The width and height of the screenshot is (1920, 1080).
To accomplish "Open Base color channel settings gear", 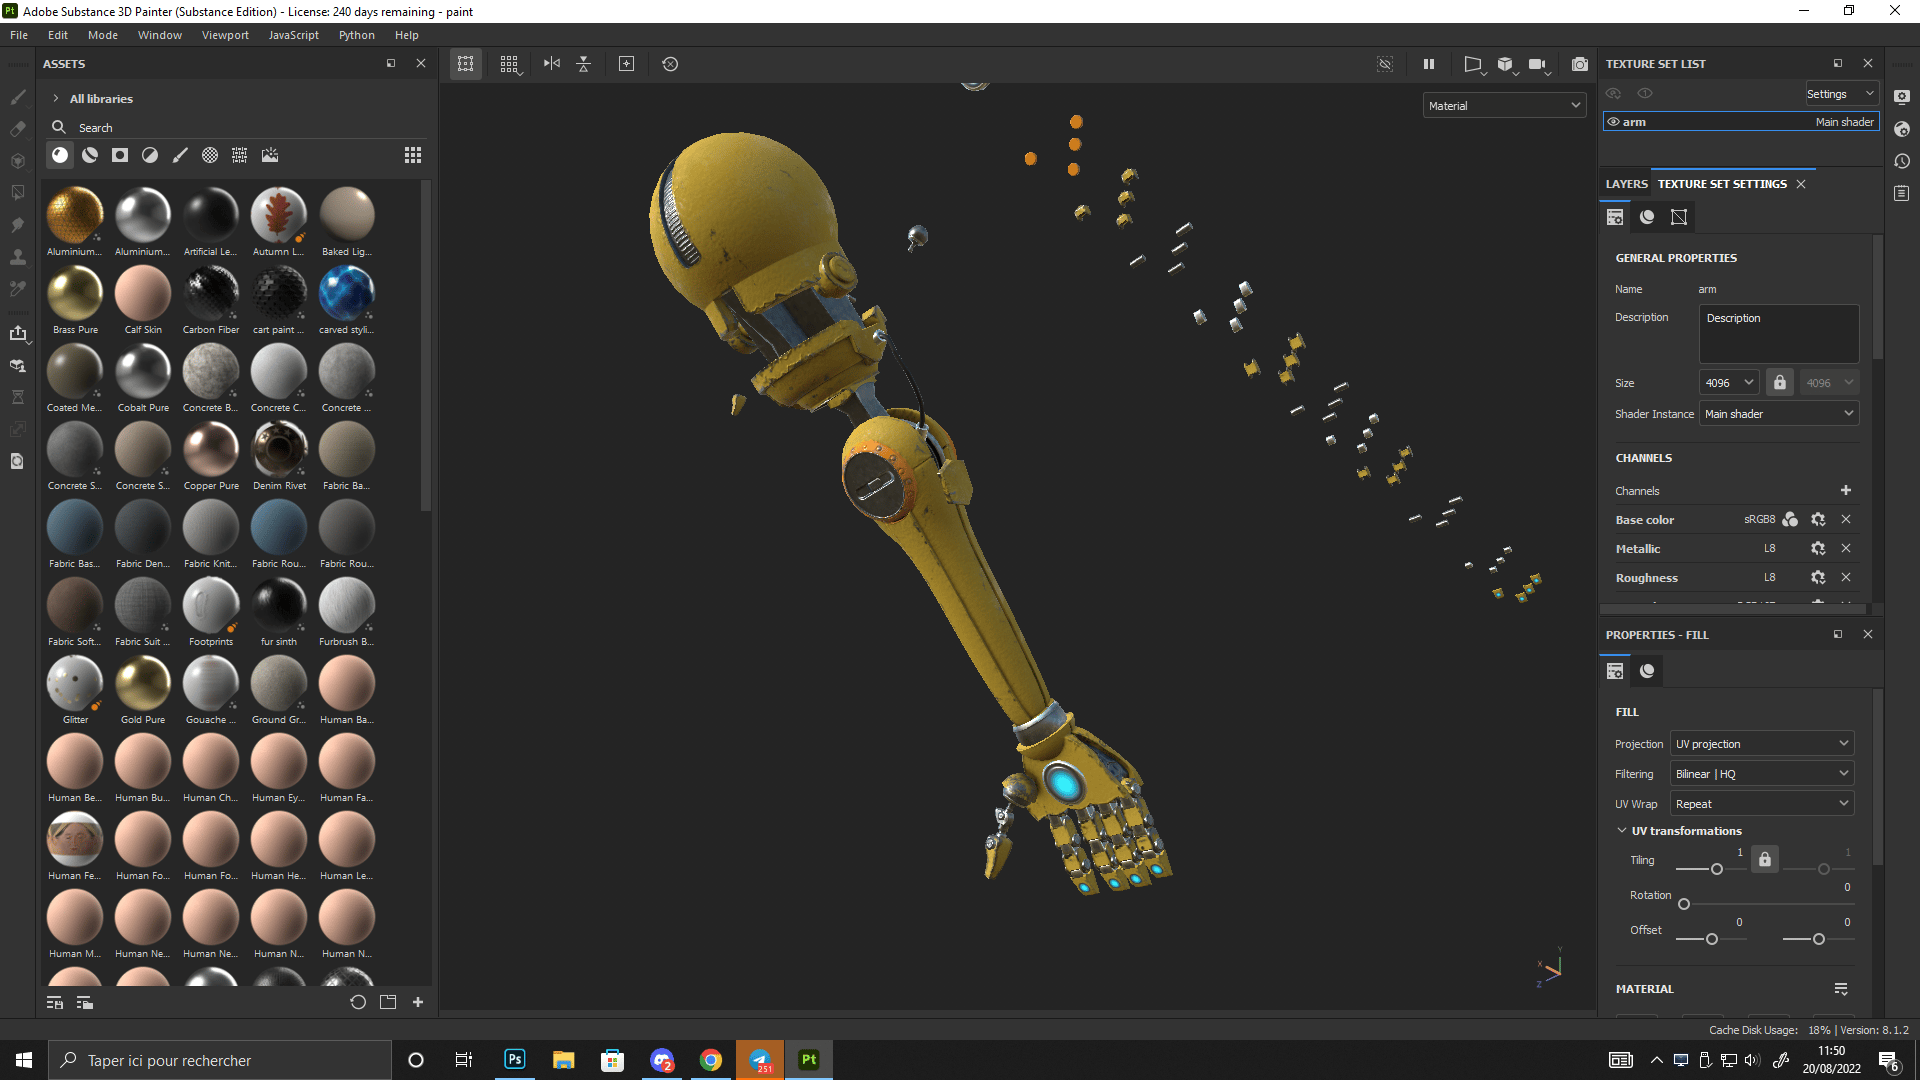I will click(x=1818, y=519).
